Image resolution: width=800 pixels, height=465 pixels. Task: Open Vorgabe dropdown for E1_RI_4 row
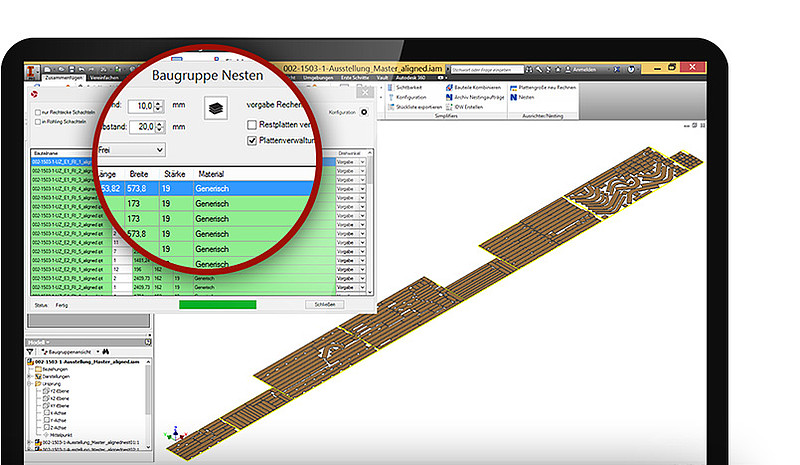pos(363,189)
